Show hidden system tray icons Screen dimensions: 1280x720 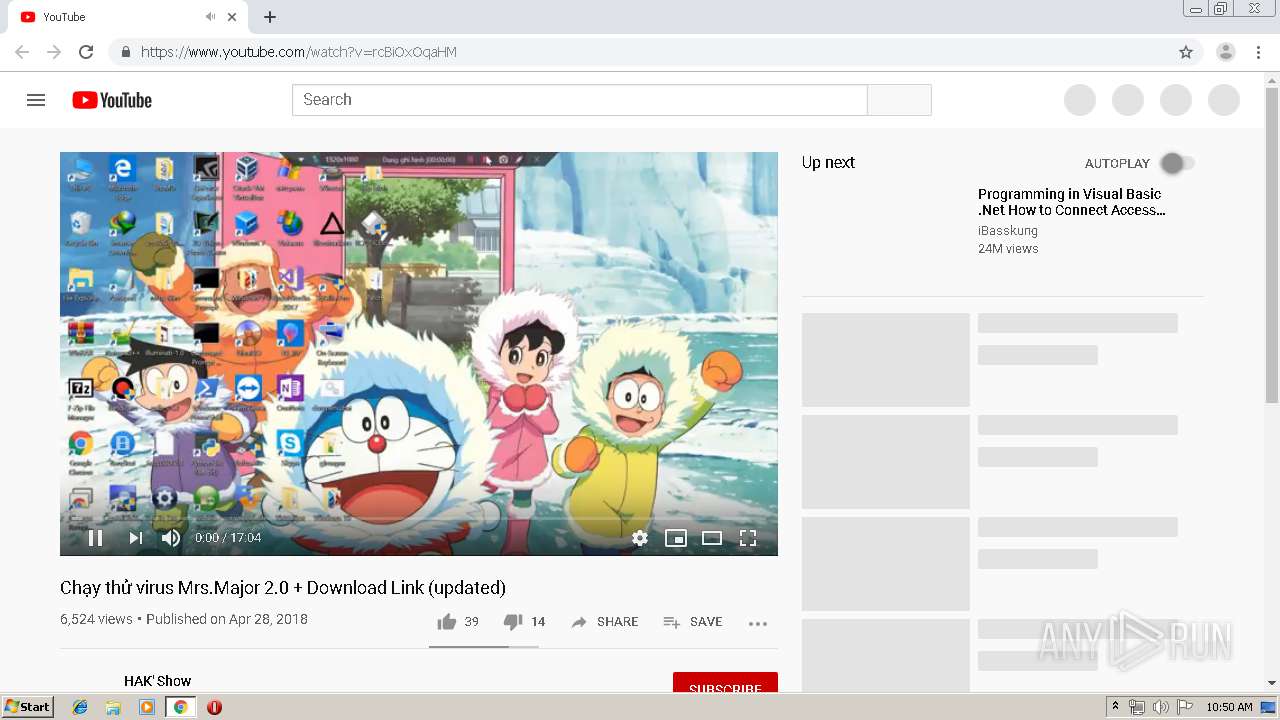point(1115,707)
